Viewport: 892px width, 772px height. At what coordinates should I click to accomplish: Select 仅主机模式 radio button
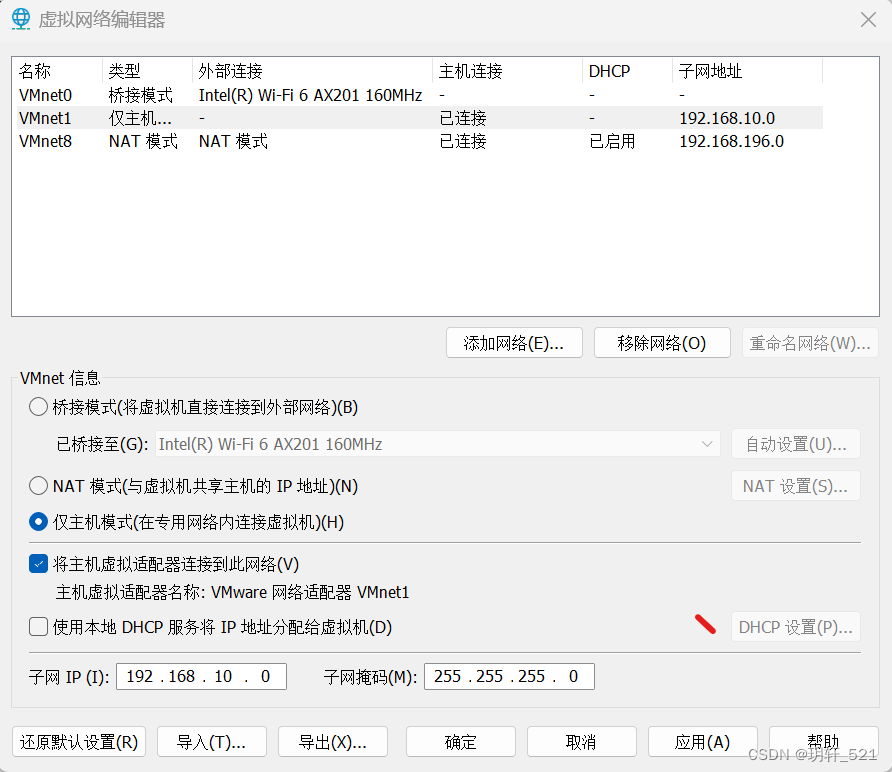pos(39,522)
